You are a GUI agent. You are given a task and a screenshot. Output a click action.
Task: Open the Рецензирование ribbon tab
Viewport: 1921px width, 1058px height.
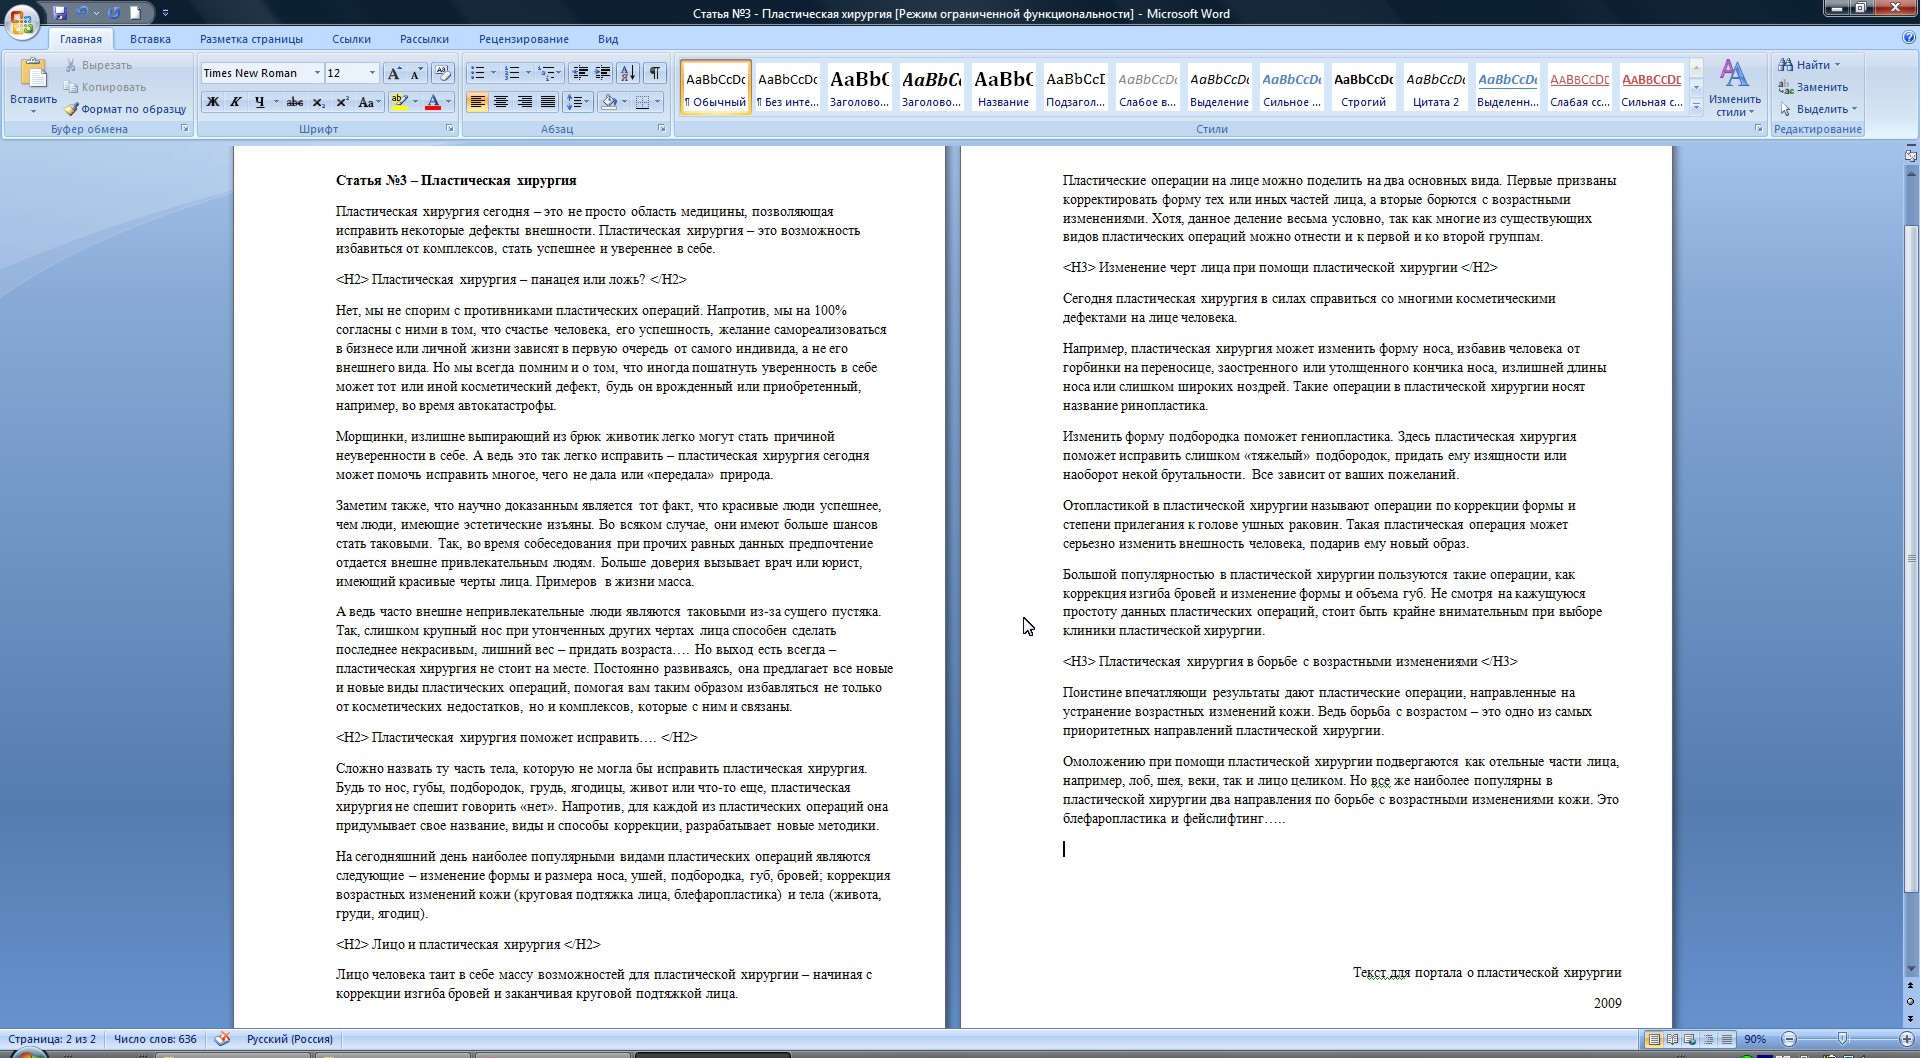pos(523,39)
